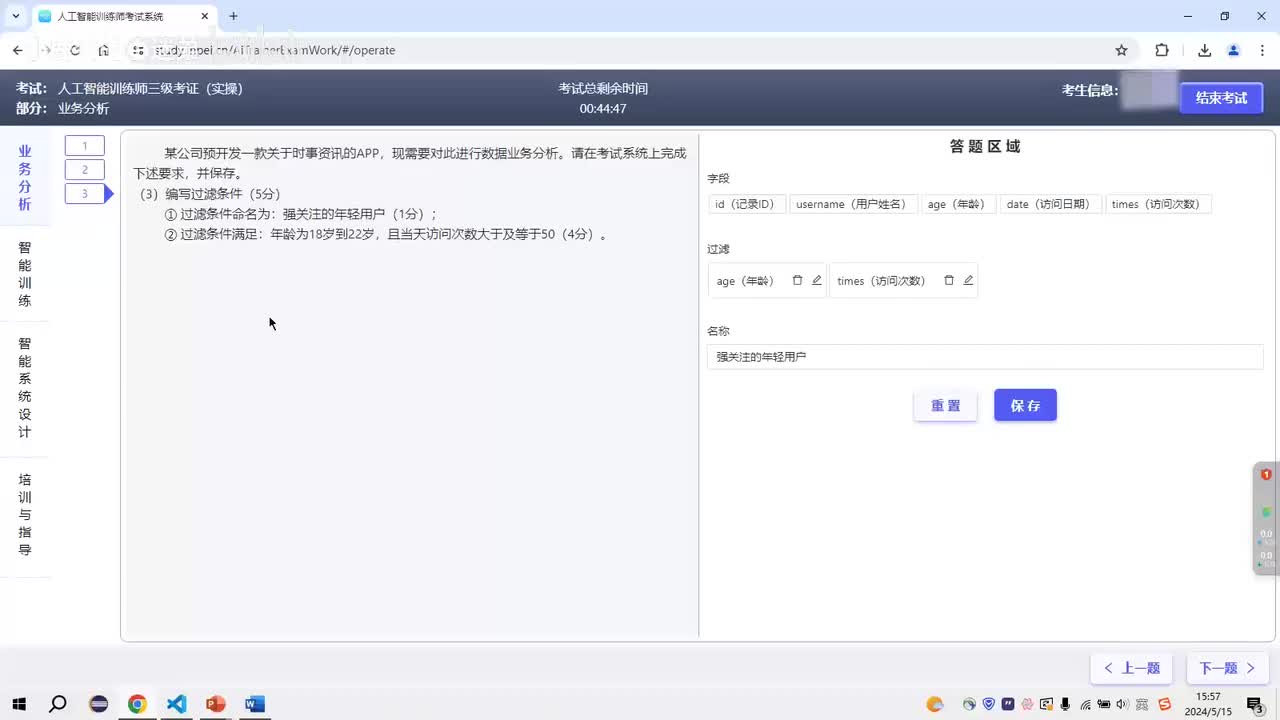Image resolution: width=1280 pixels, height=720 pixels.
Task: Open the Chrome three-dot menu
Action: (1262, 50)
